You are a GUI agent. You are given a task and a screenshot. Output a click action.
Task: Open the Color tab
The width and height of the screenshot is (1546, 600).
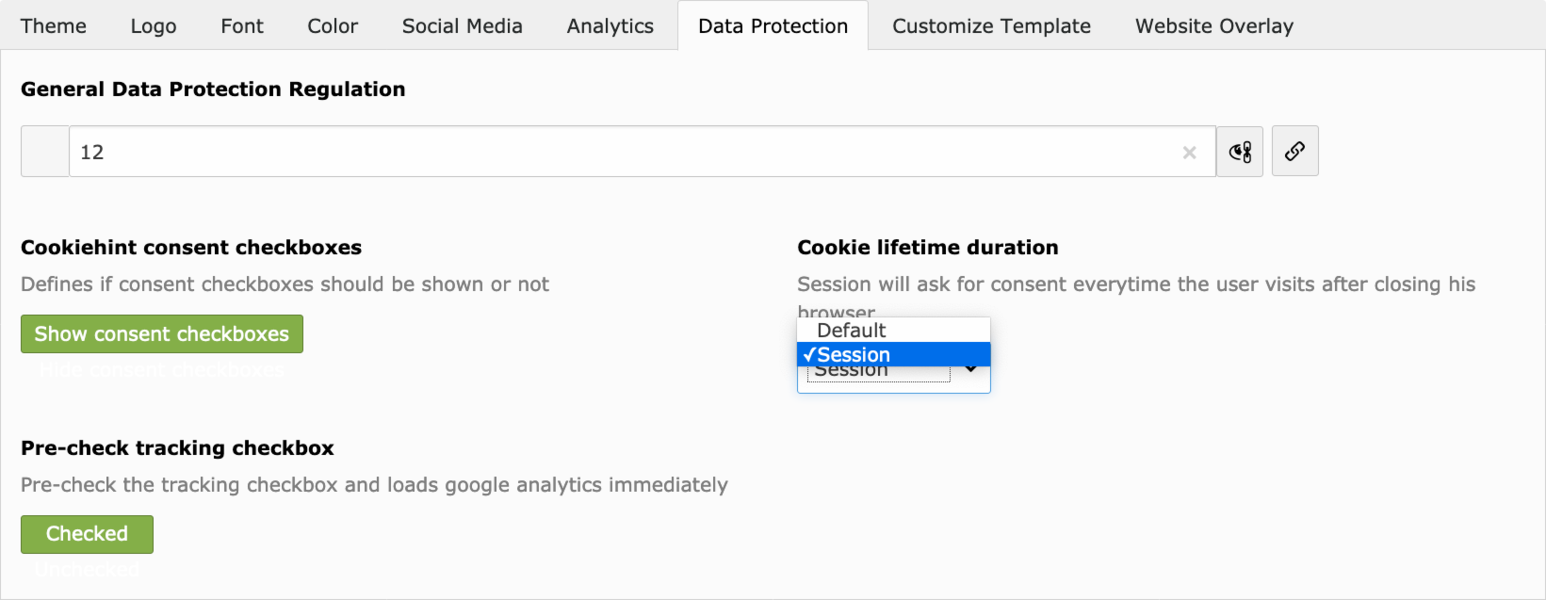(333, 26)
